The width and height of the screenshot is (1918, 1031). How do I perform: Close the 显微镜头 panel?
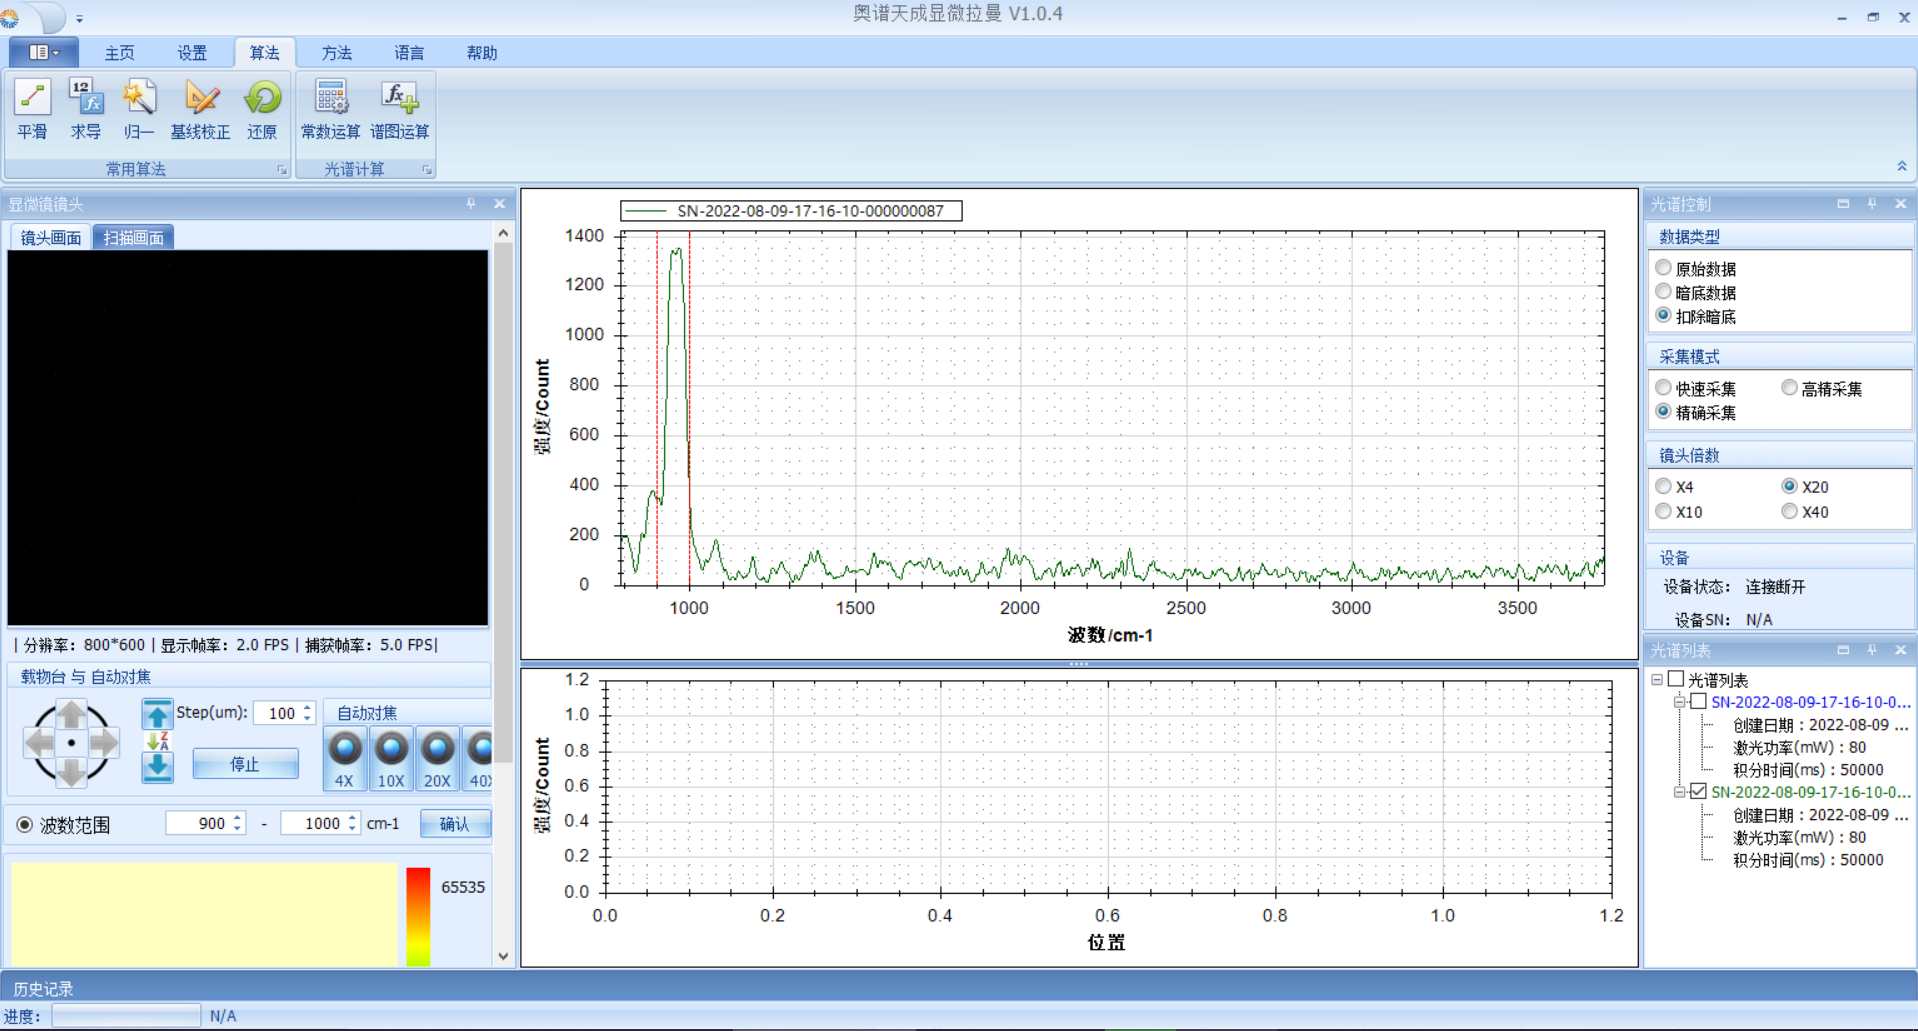click(500, 204)
